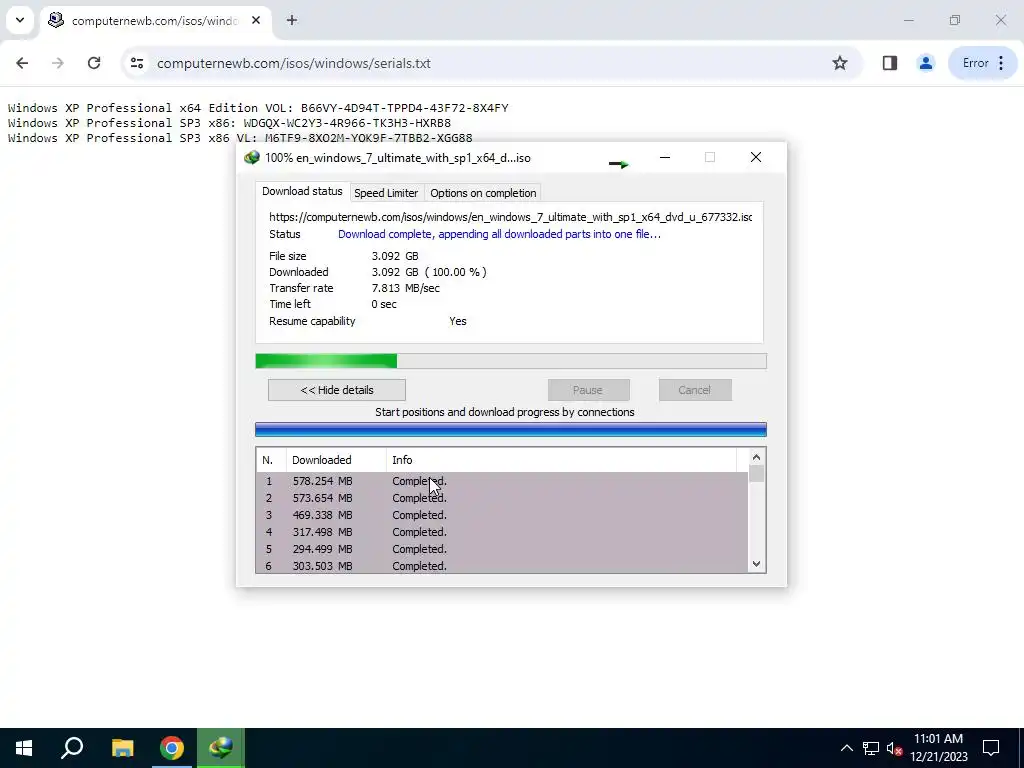This screenshot has height=768, width=1024.
Task: Click the Internet Download Manager taskbar icon
Action: tap(221, 748)
